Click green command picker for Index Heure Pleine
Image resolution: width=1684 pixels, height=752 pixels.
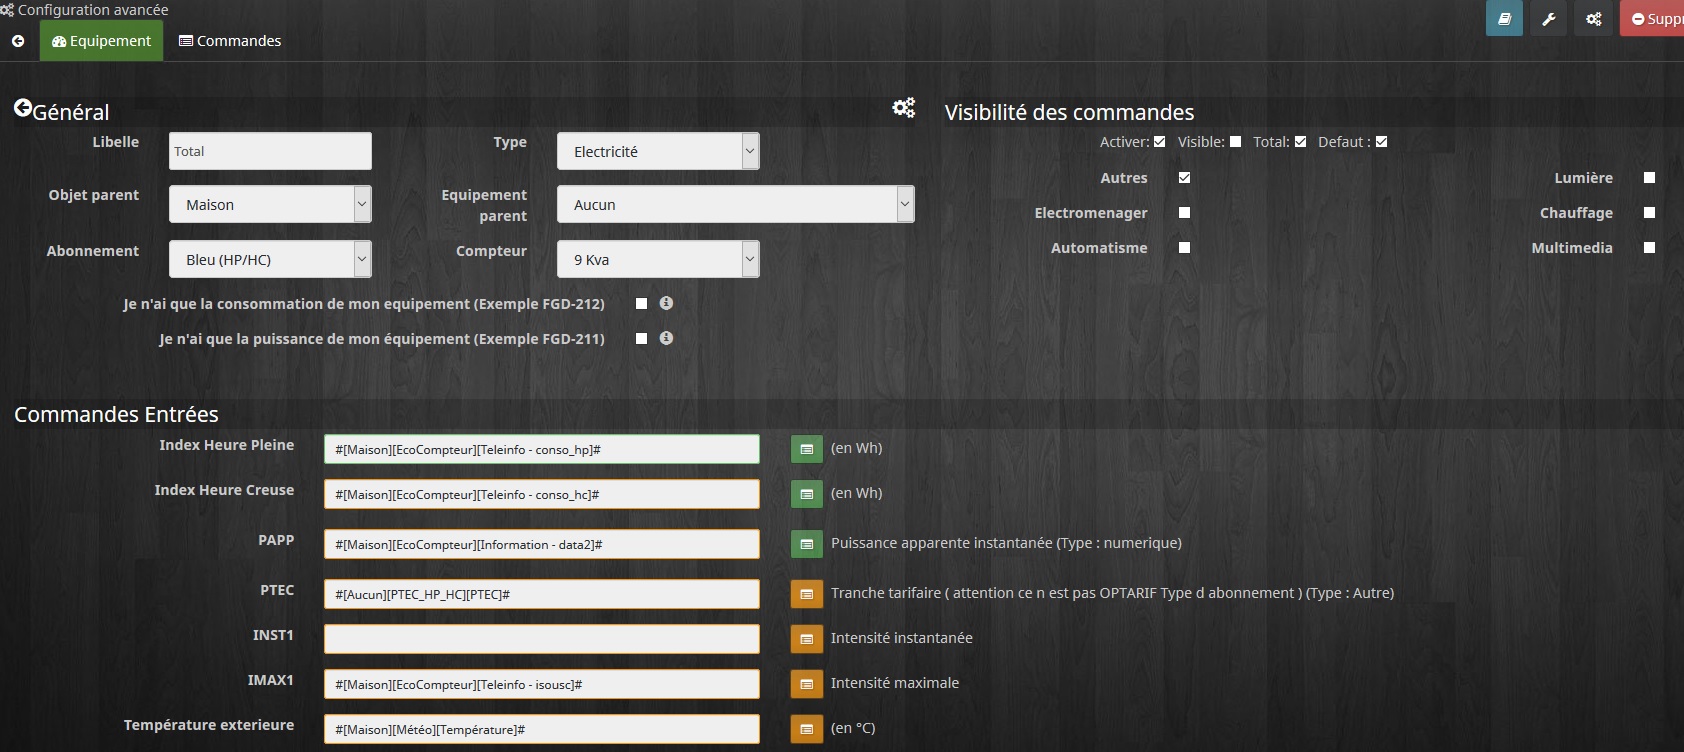[x=807, y=449]
